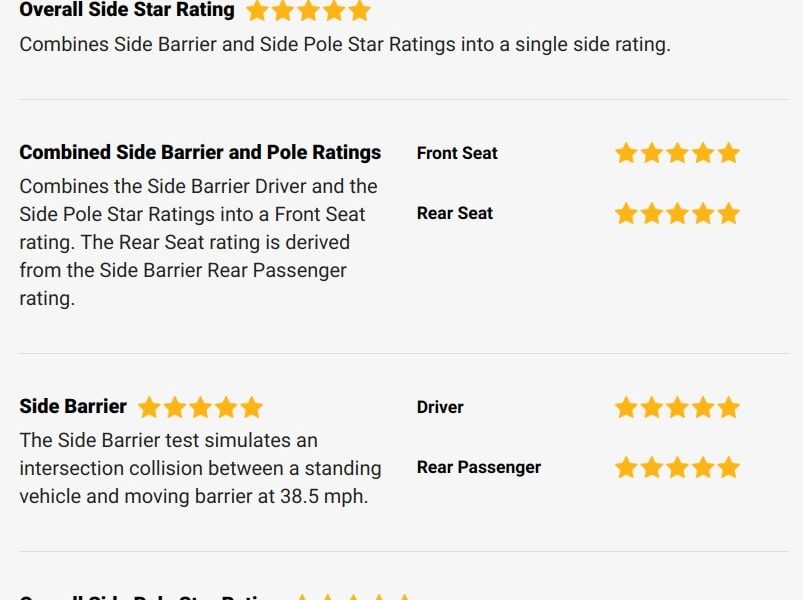Click the Front Seat label
Viewport: 803px width, 600px height.
457,153
